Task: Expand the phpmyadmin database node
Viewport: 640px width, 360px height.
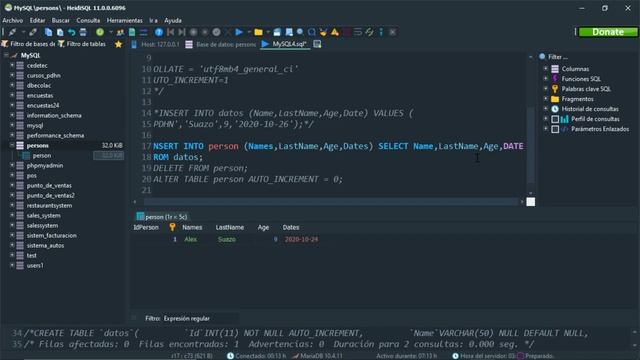Action: coord(12,165)
